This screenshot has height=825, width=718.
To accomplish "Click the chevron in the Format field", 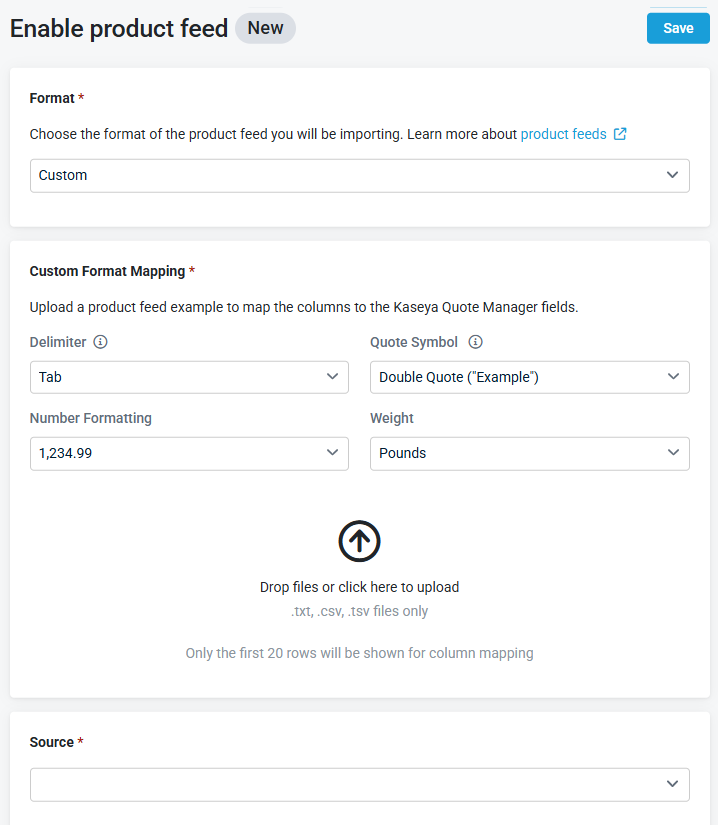I will click(672, 175).
